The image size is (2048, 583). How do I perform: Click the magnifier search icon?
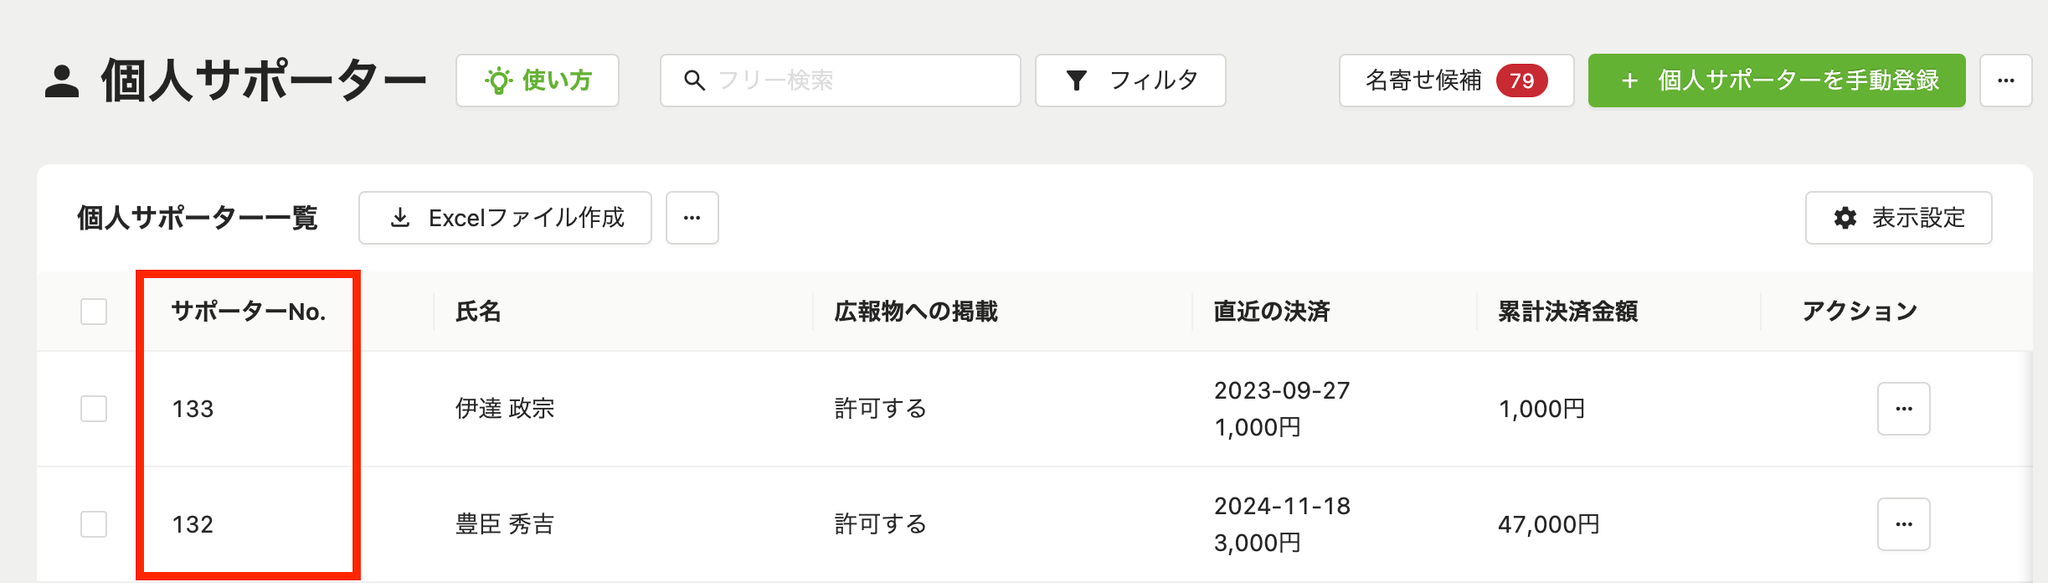694,80
